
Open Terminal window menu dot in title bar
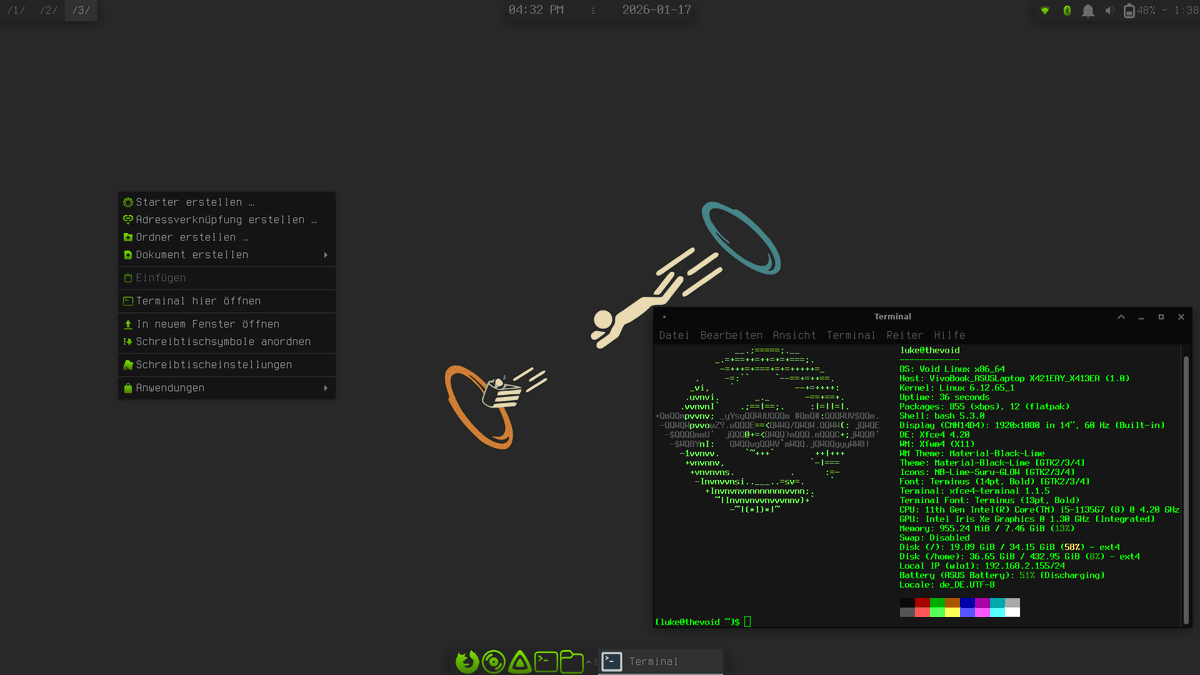tap(664, 317)
